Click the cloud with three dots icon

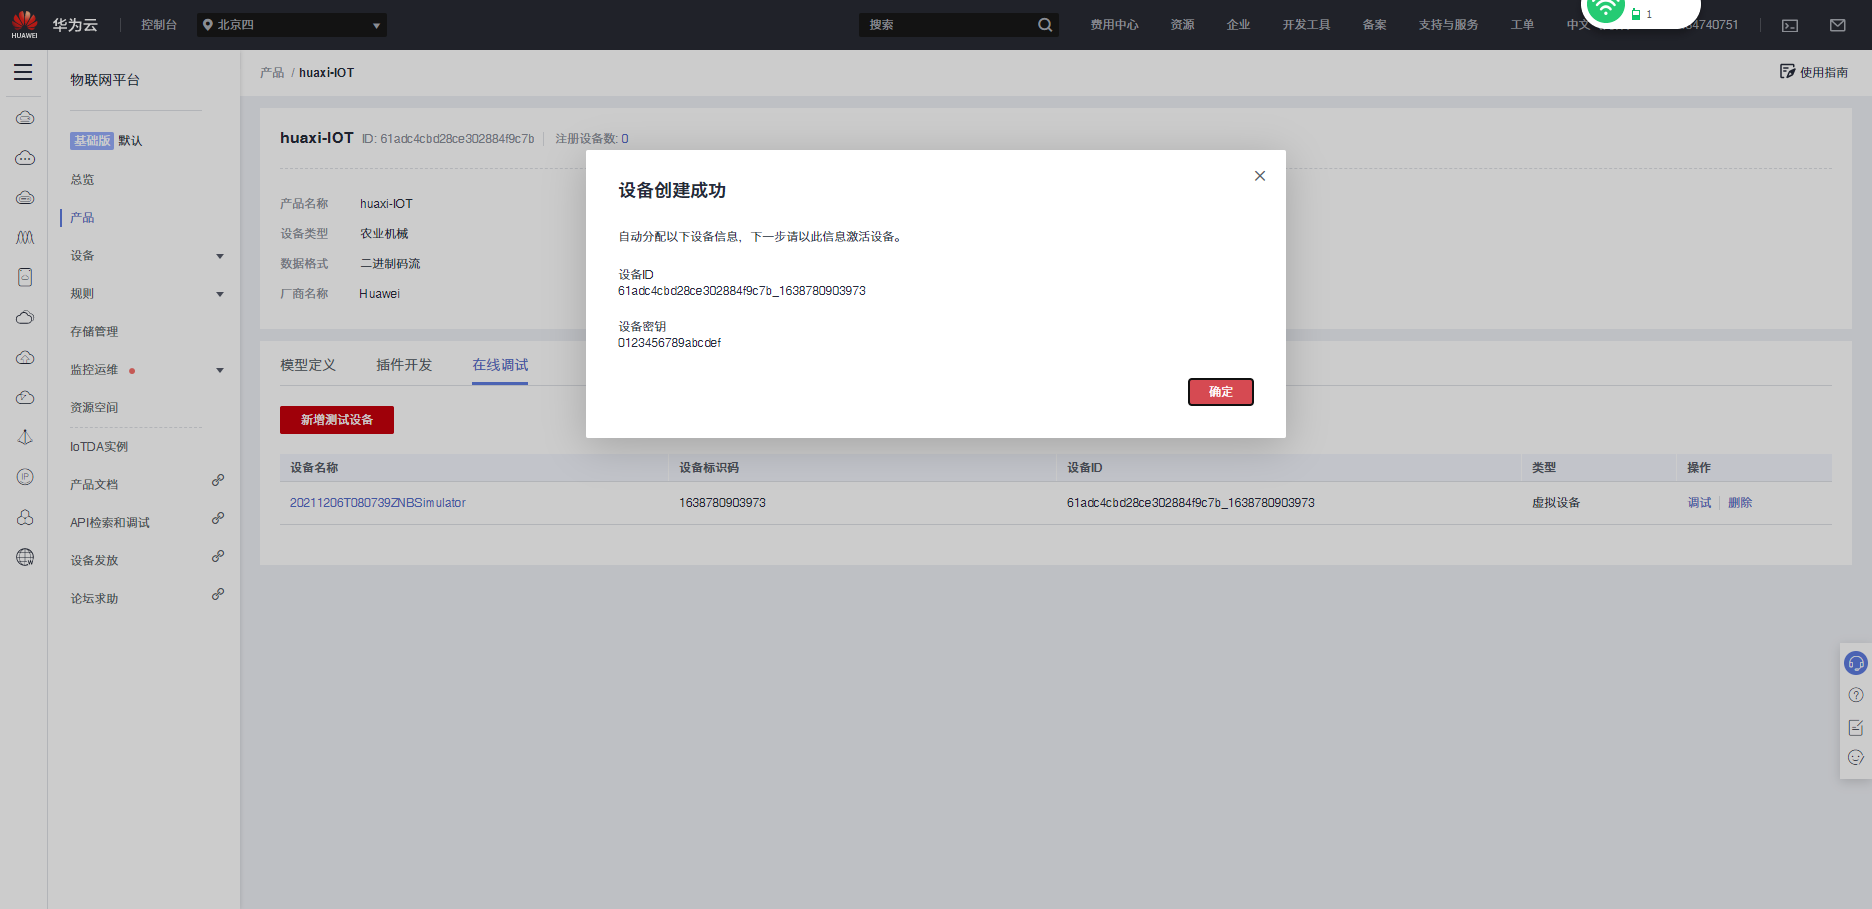click(x=25, y=157)
